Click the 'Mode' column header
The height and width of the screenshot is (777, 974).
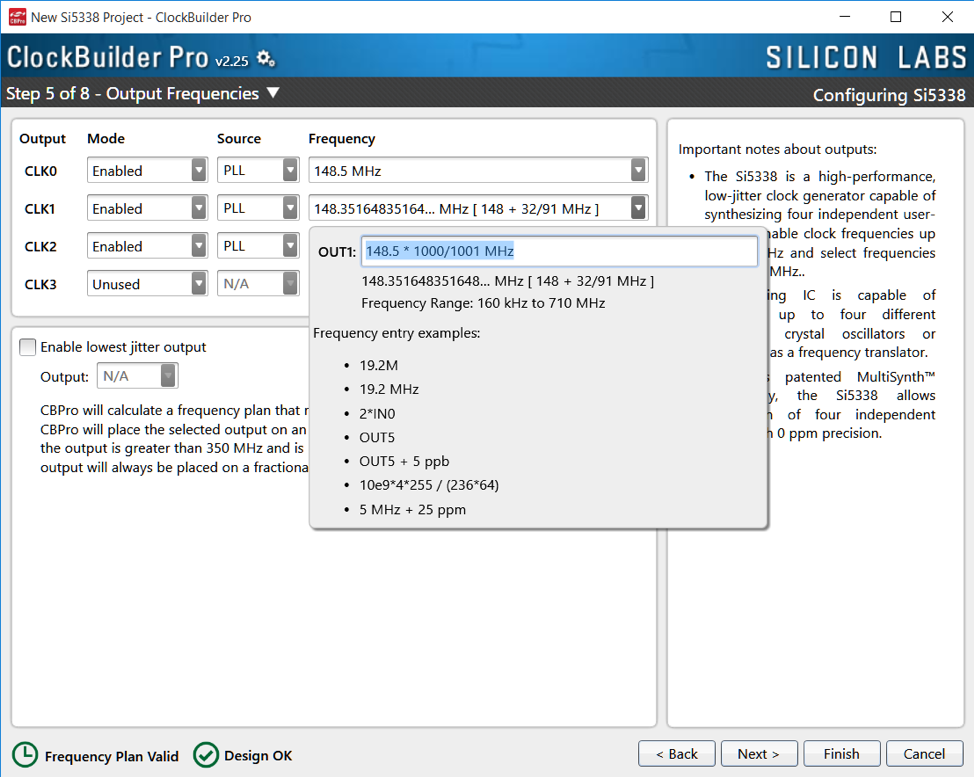point(106,139)
